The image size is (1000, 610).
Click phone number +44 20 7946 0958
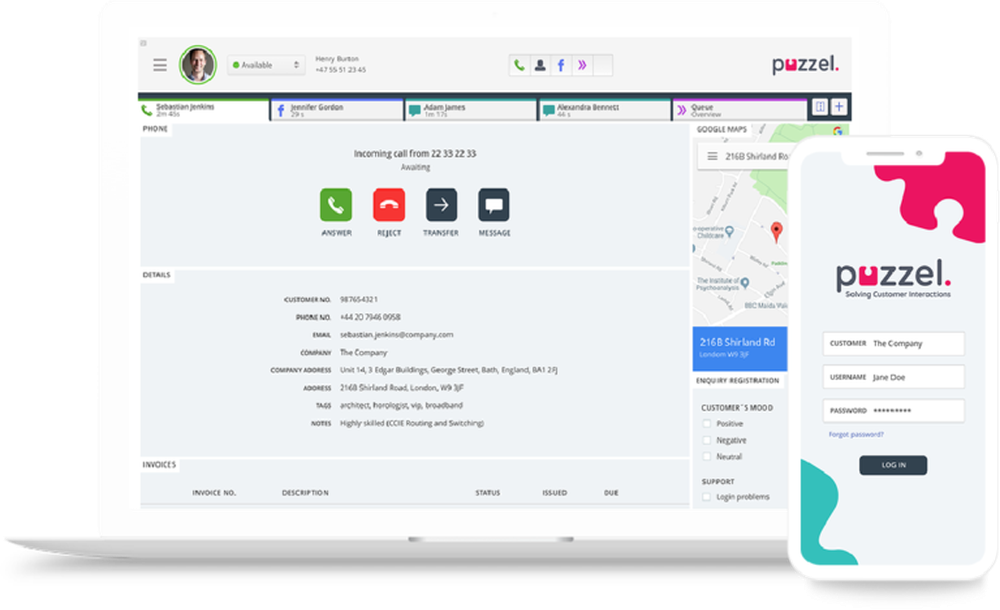(x=370, y=317)
